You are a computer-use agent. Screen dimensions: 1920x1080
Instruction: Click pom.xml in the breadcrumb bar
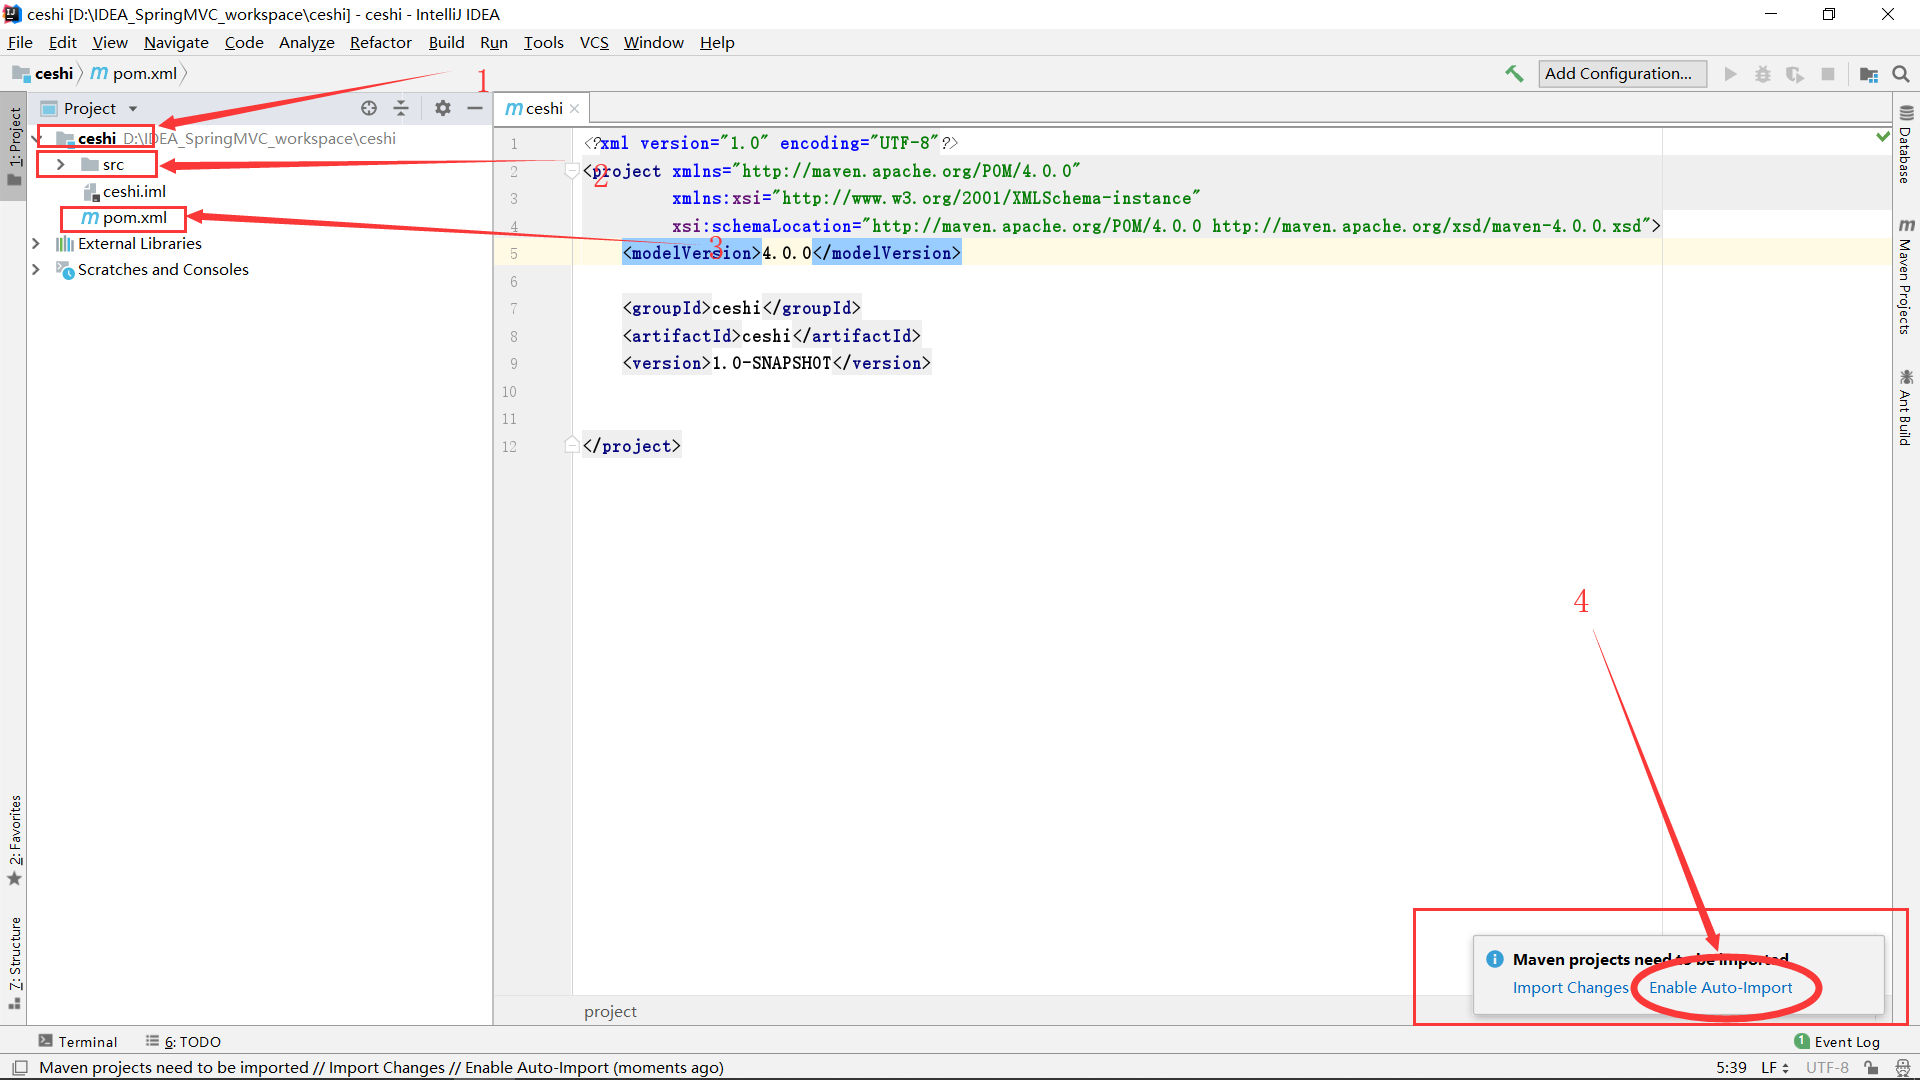[134, 74]
